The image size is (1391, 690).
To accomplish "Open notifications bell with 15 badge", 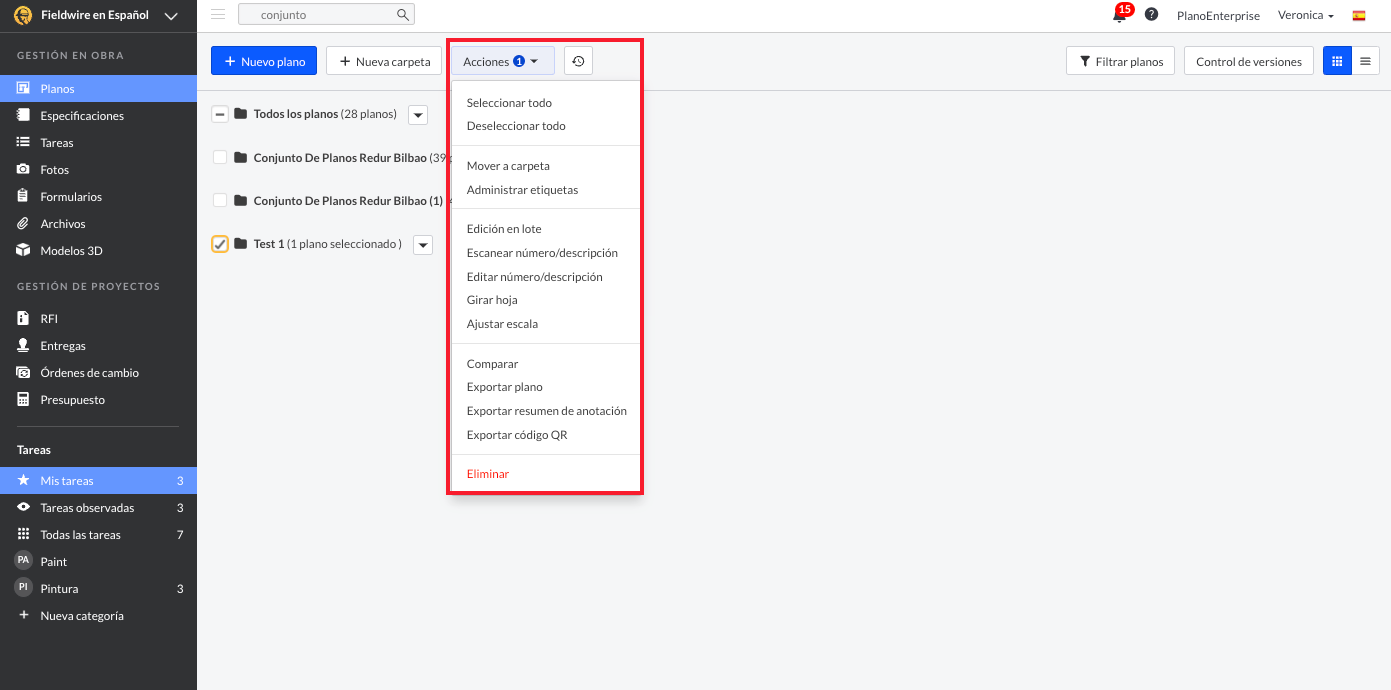I will [1120, 14].
